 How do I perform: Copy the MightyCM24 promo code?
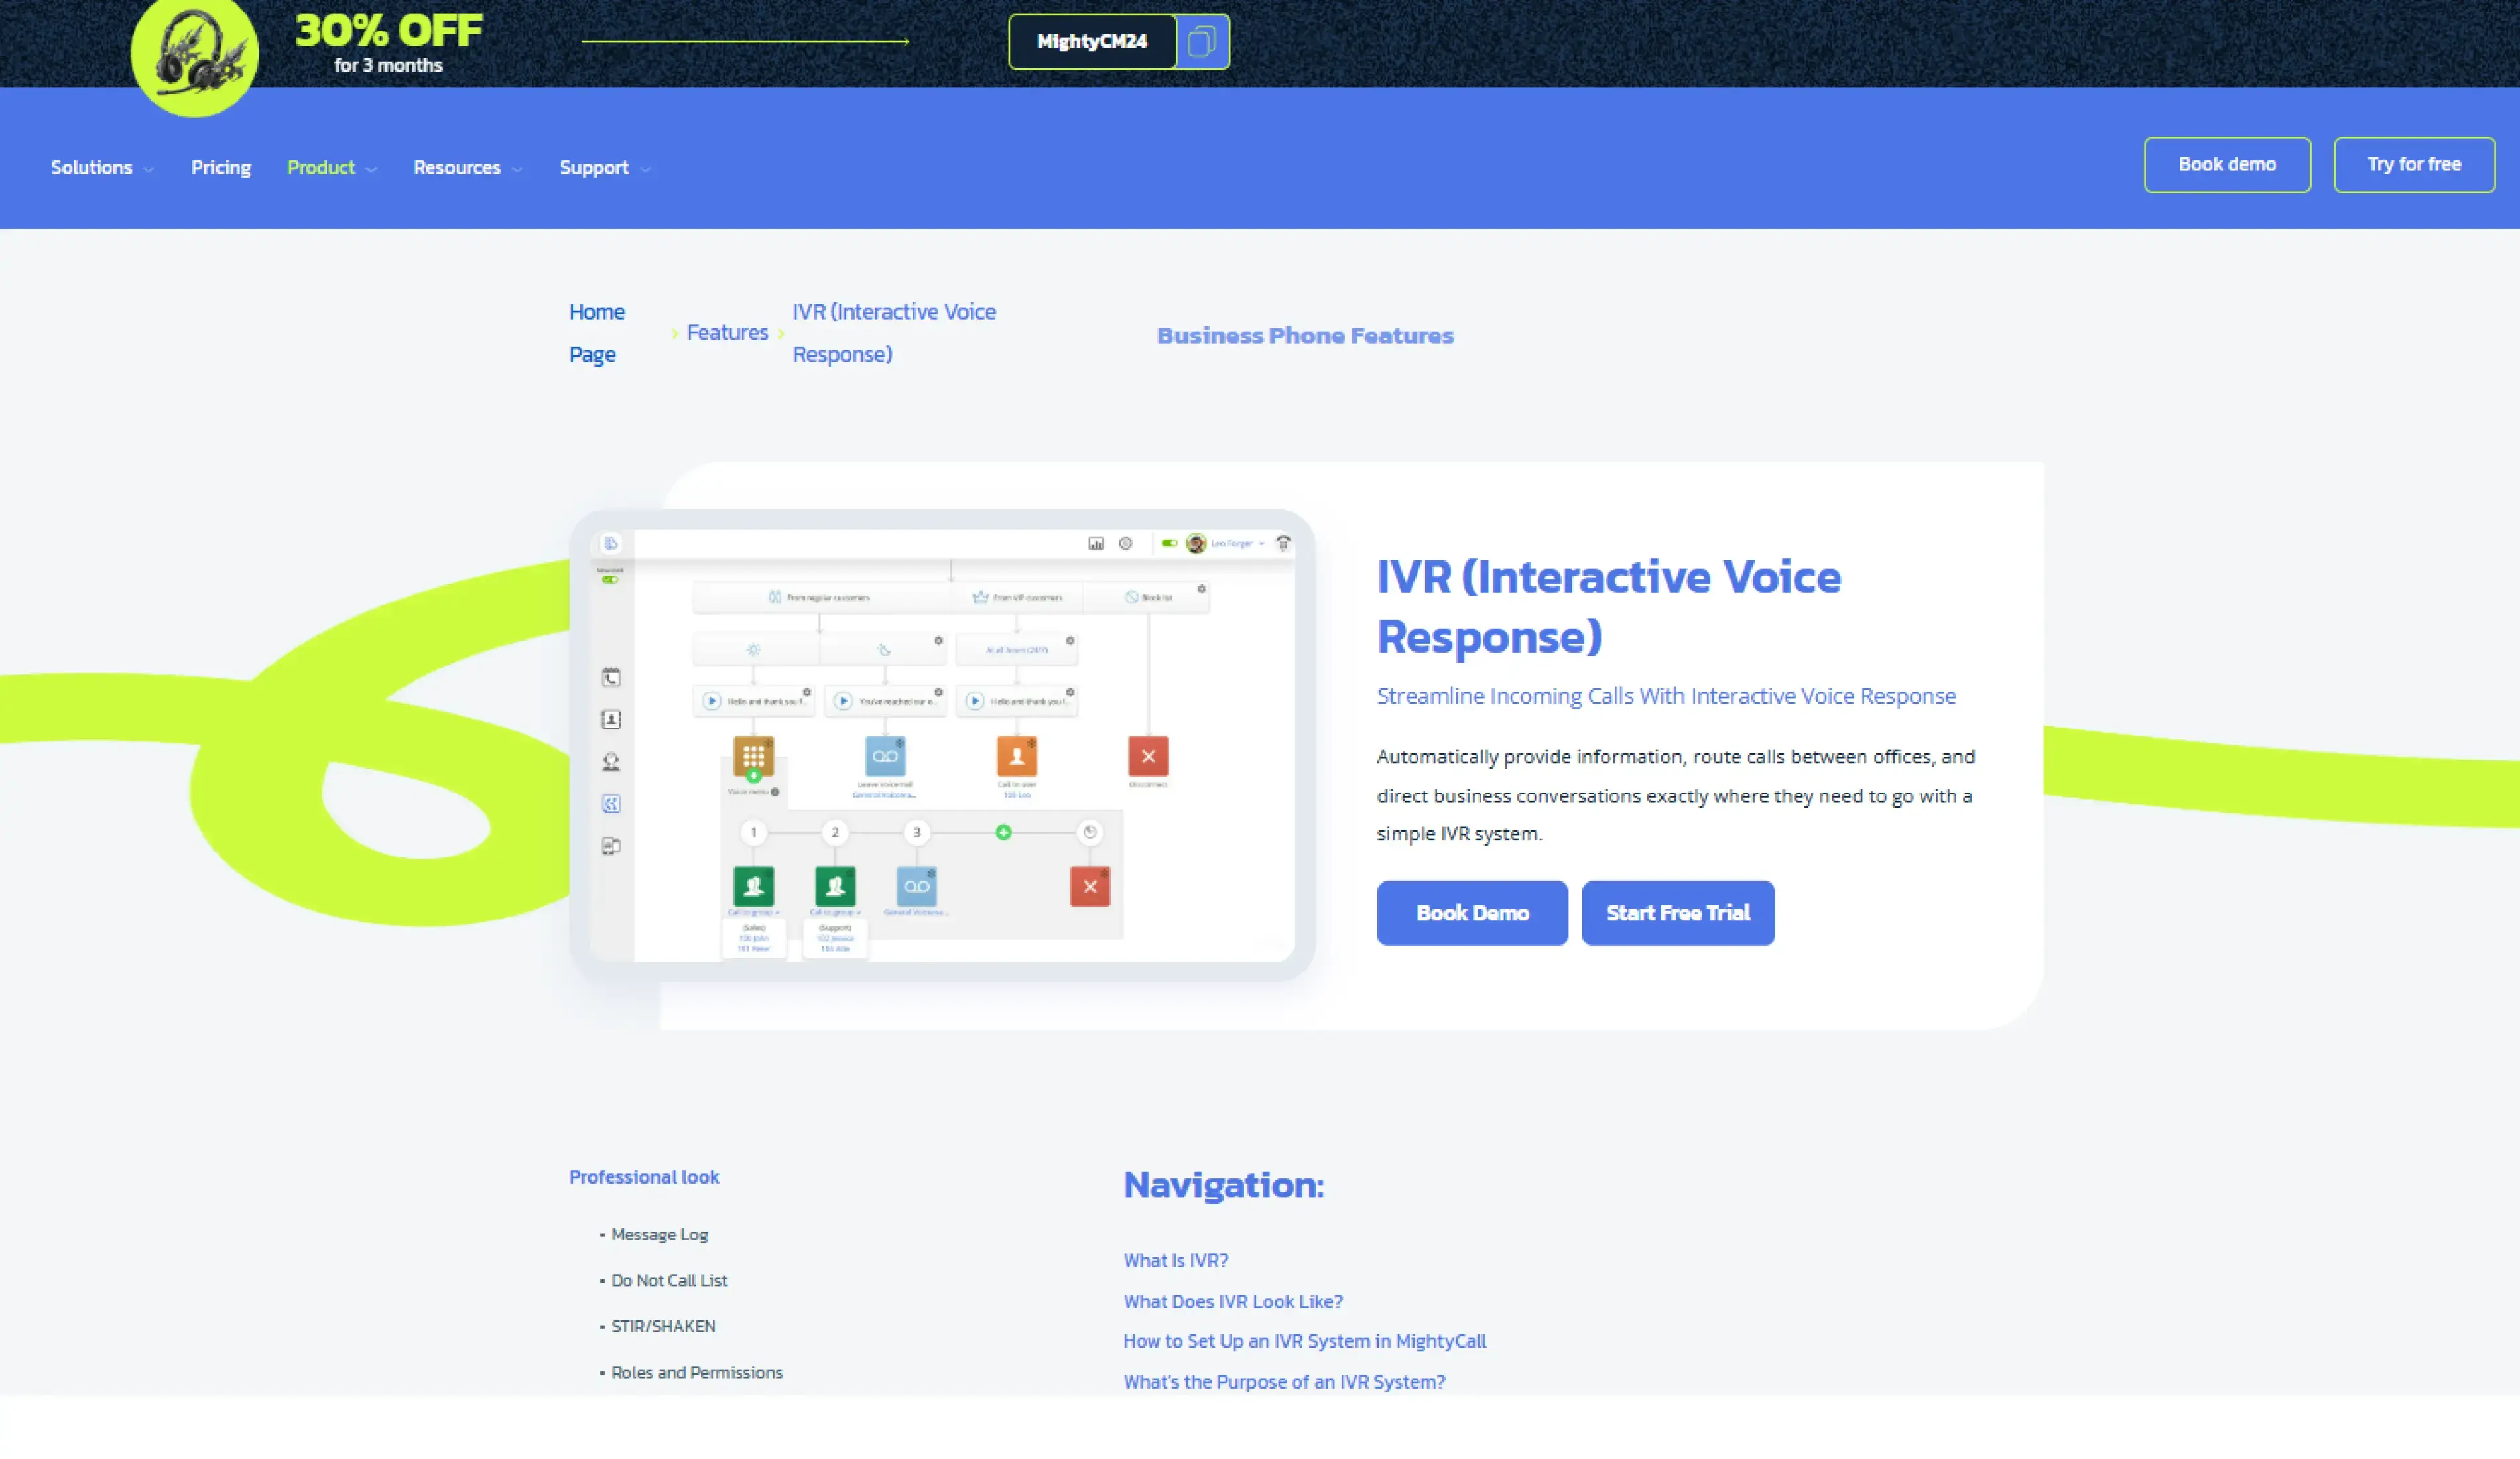click(x=1202, y=42)
